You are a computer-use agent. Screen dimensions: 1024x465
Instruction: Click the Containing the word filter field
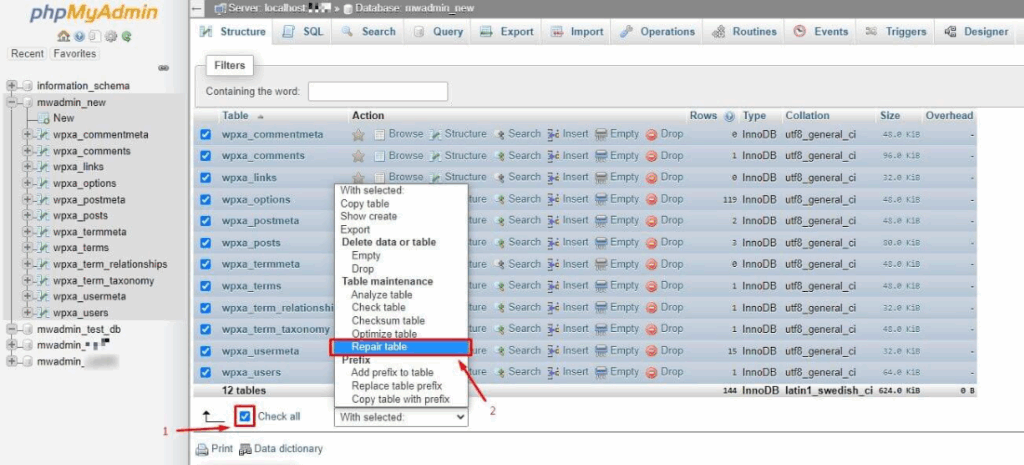(x=378, y=92)
